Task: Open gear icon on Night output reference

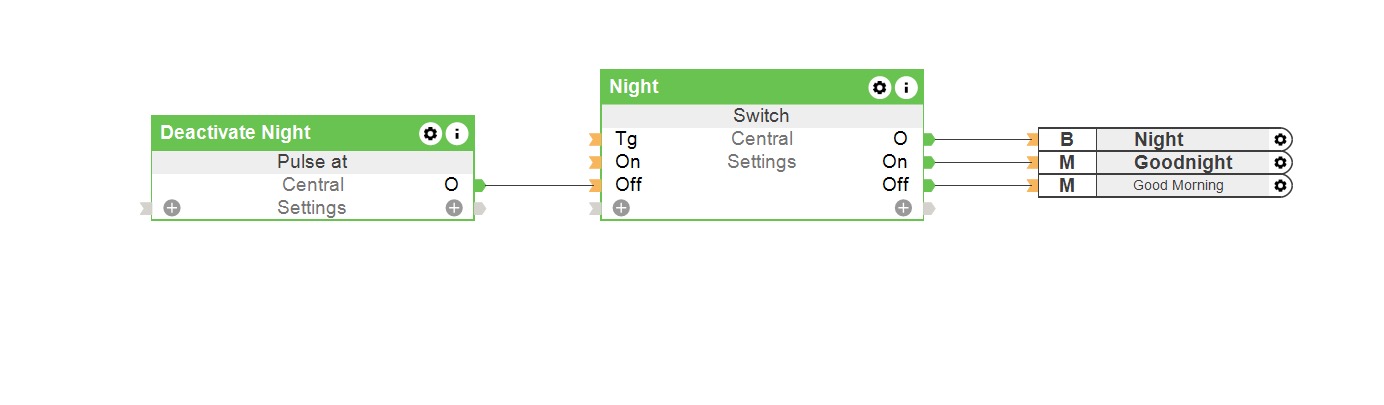Action: (x=1280, y=140)
